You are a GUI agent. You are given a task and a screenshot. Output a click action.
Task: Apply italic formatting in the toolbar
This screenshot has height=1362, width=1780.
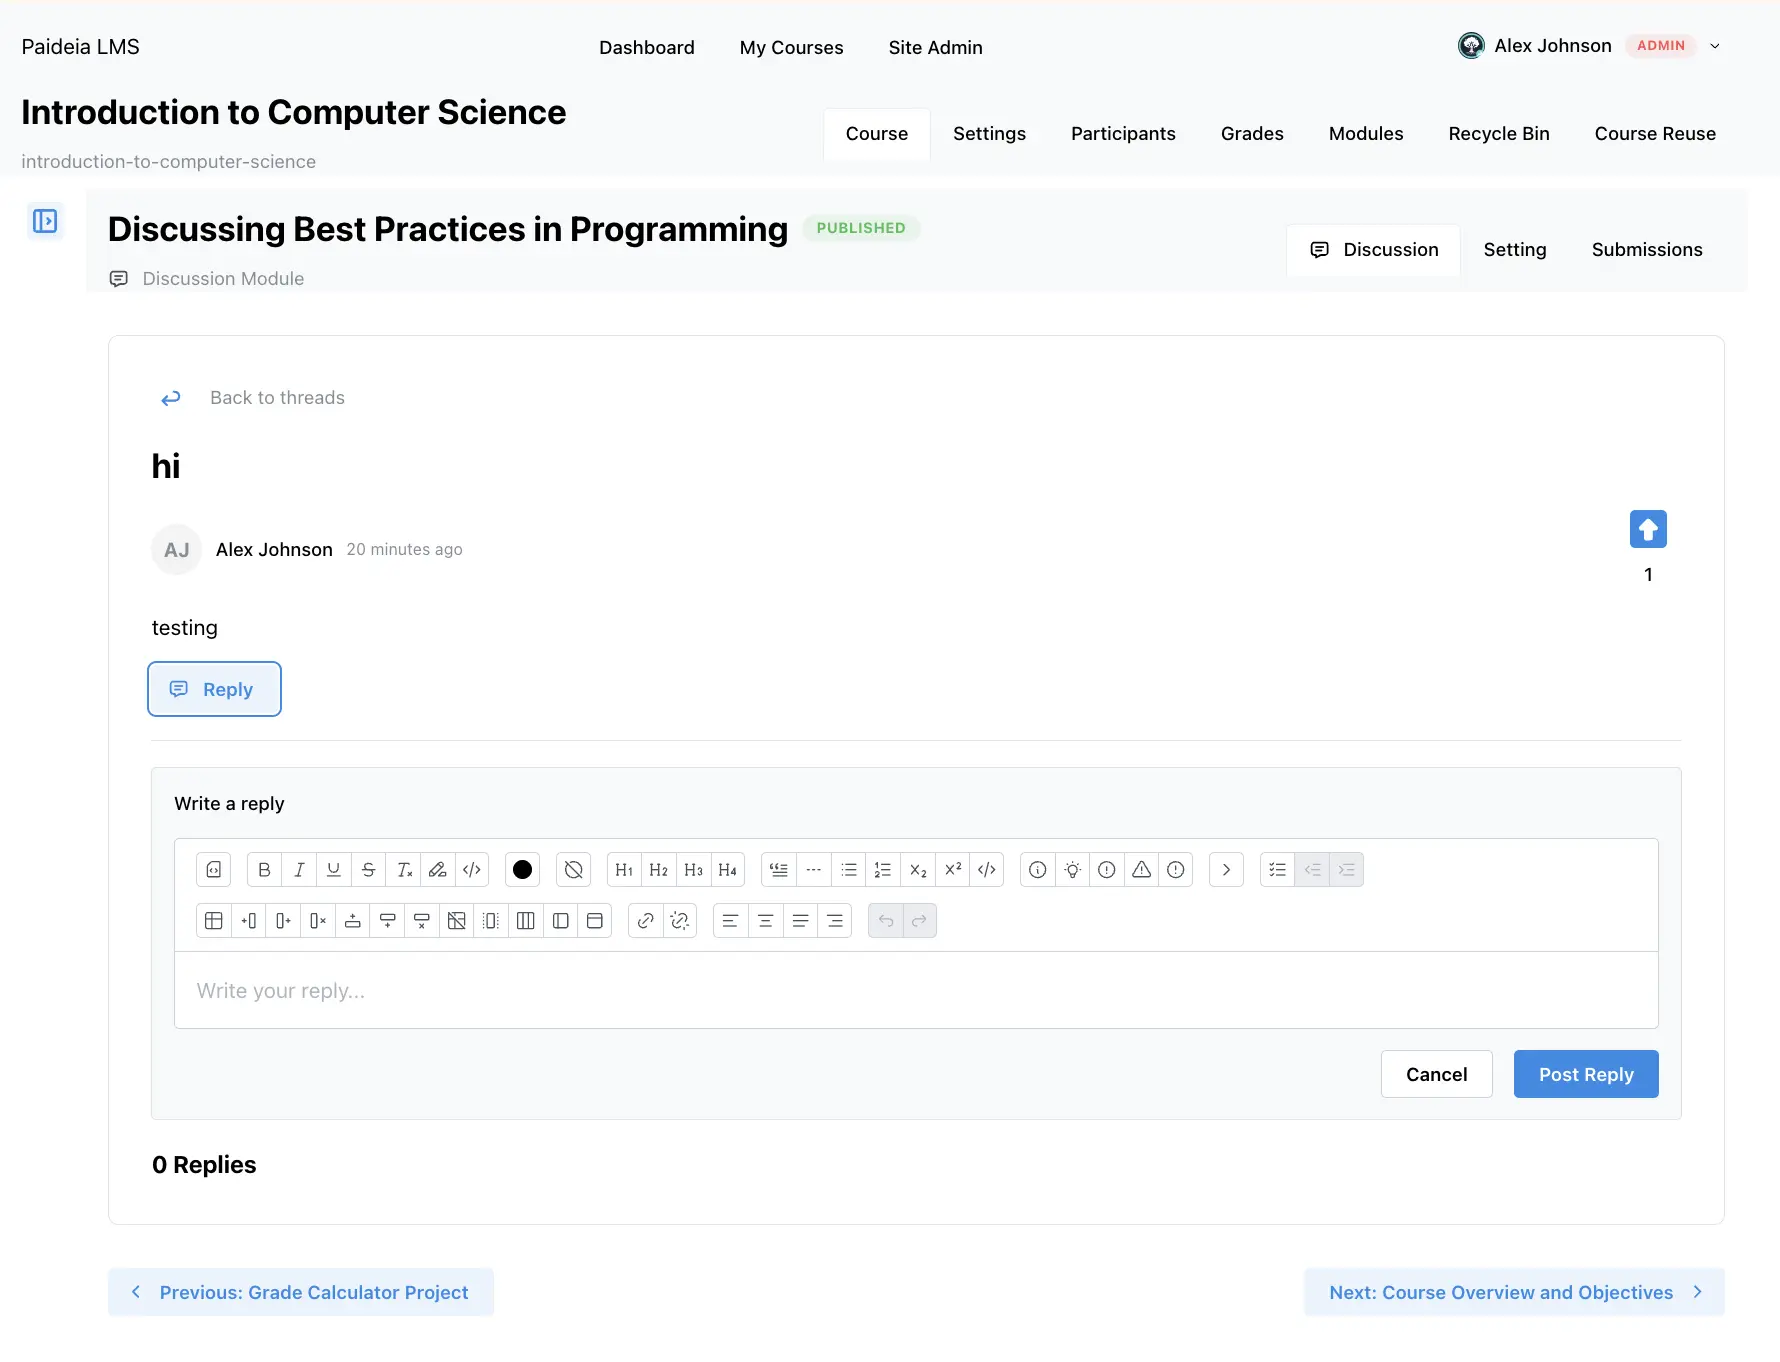(299, 869)
